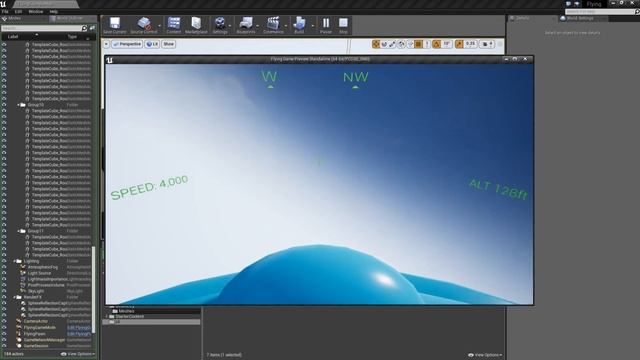Sort outliner by the Label column header
The width and height of the screenshot is (640, 360).
13,37
